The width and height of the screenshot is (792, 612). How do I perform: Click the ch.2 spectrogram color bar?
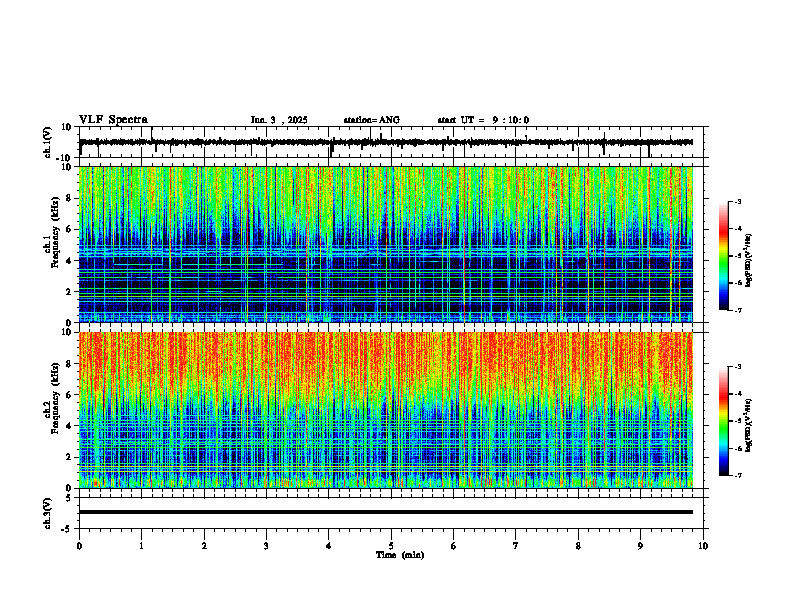[x=723, y=421]
